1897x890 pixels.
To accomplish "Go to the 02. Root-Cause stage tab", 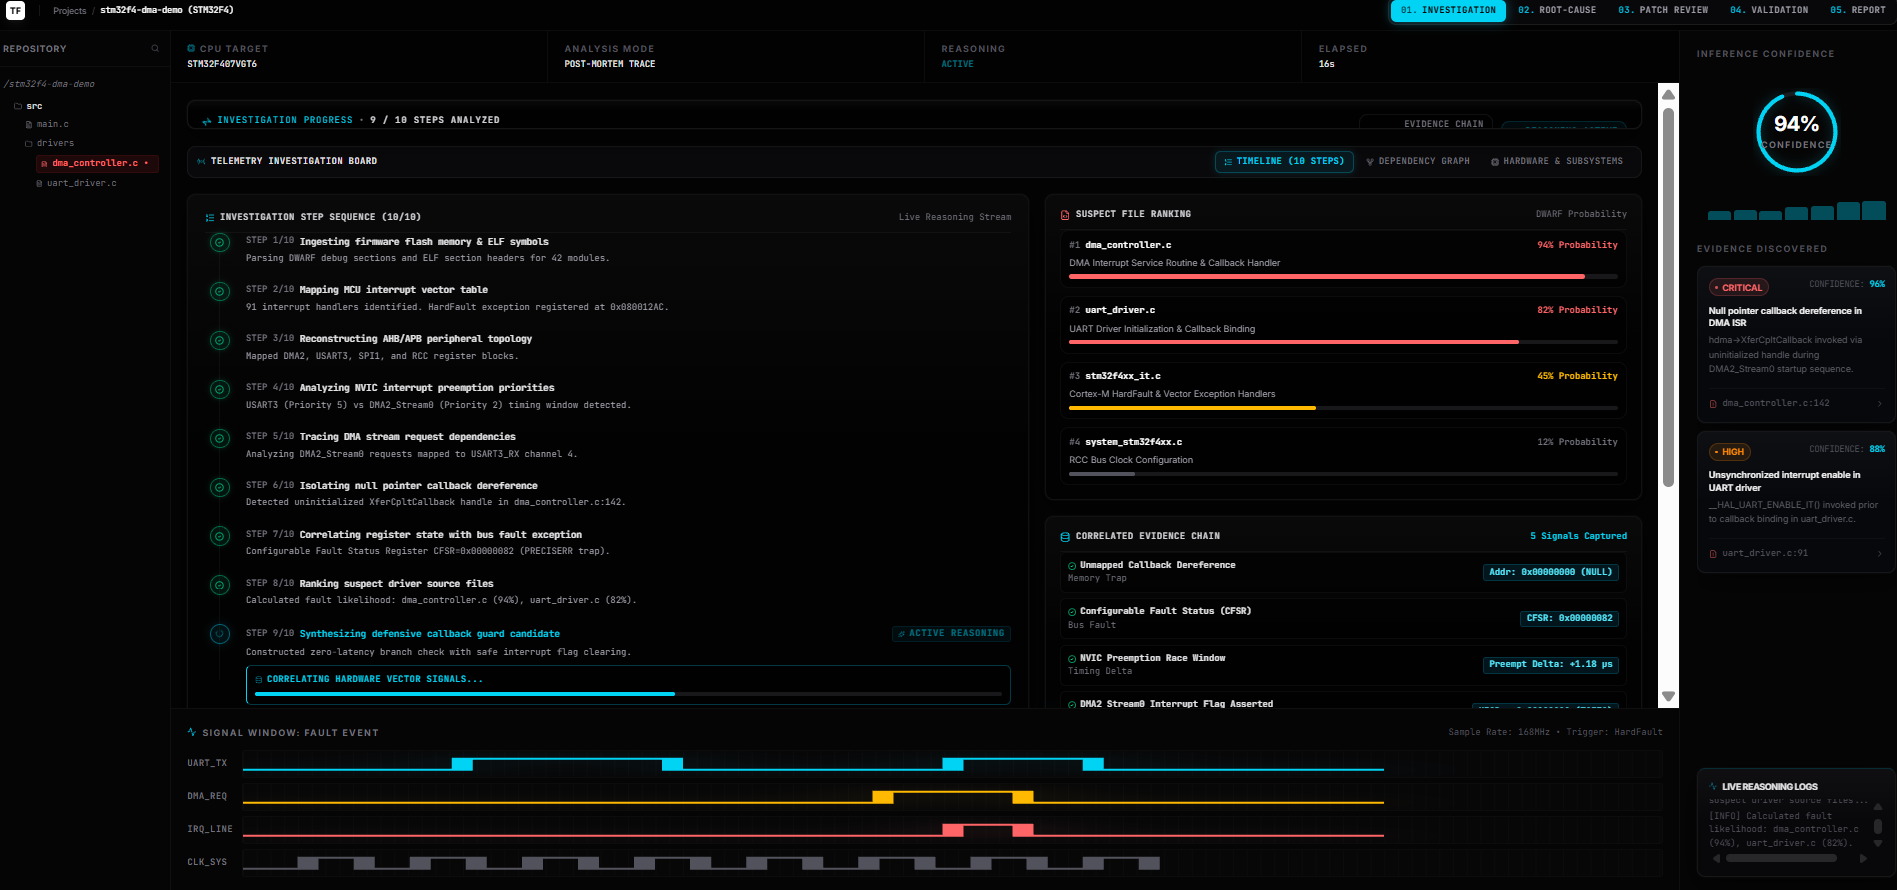I will coord(1557,10).
